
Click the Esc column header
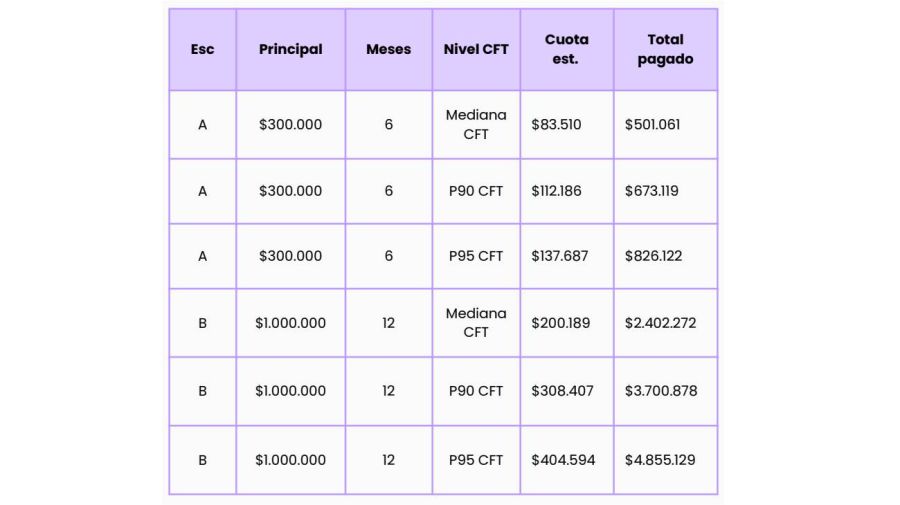point(202,49)
